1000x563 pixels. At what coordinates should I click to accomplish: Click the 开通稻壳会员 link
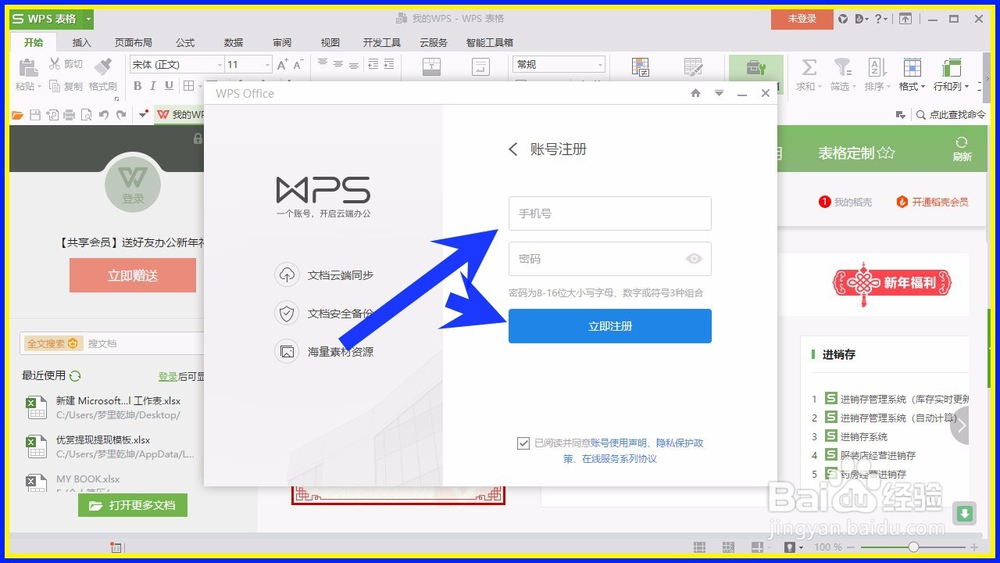[x=932, y=202]
